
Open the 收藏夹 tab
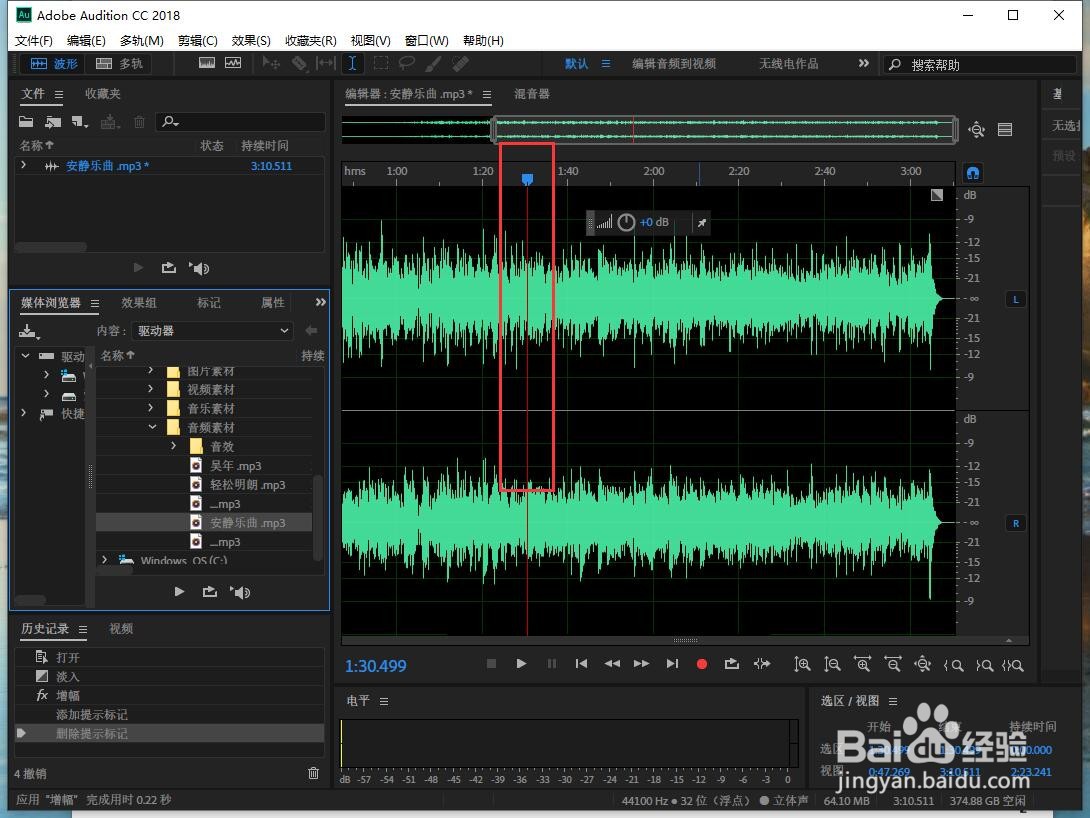click(x=103, y=94)
